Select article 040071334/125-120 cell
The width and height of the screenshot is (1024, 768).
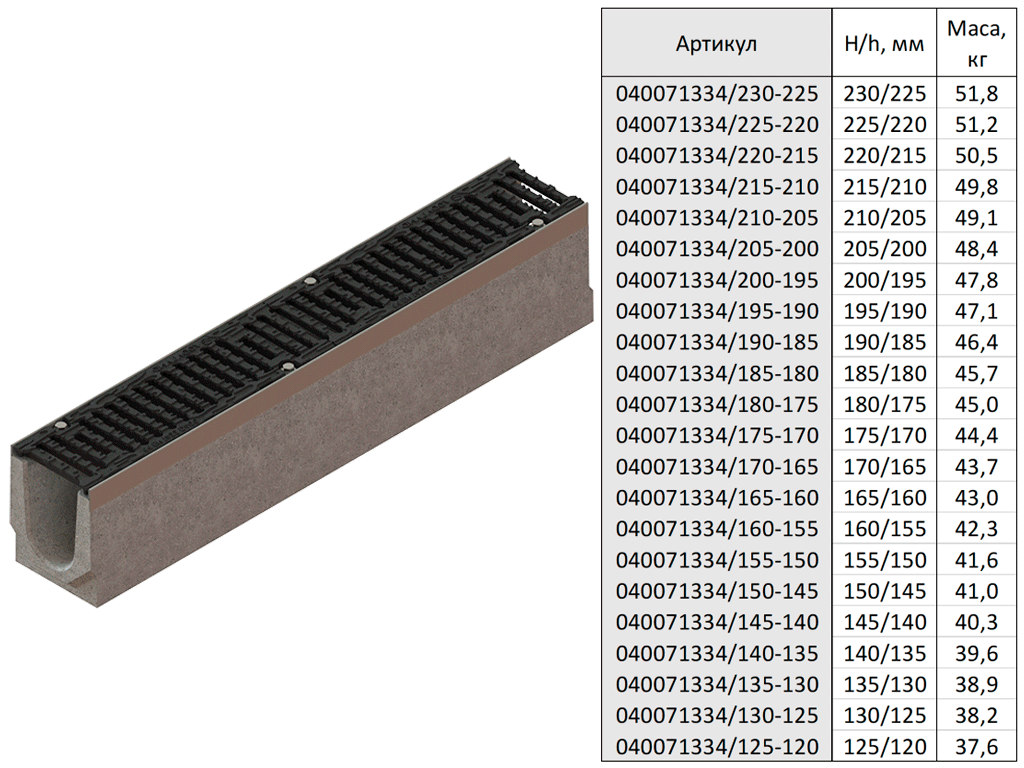click(716, 746)
